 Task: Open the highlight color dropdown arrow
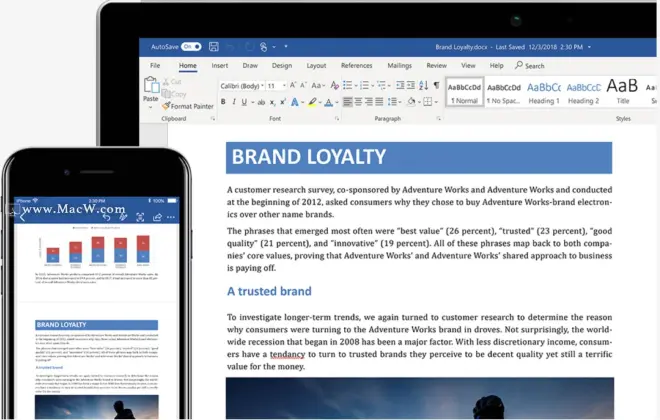(320, 102)
